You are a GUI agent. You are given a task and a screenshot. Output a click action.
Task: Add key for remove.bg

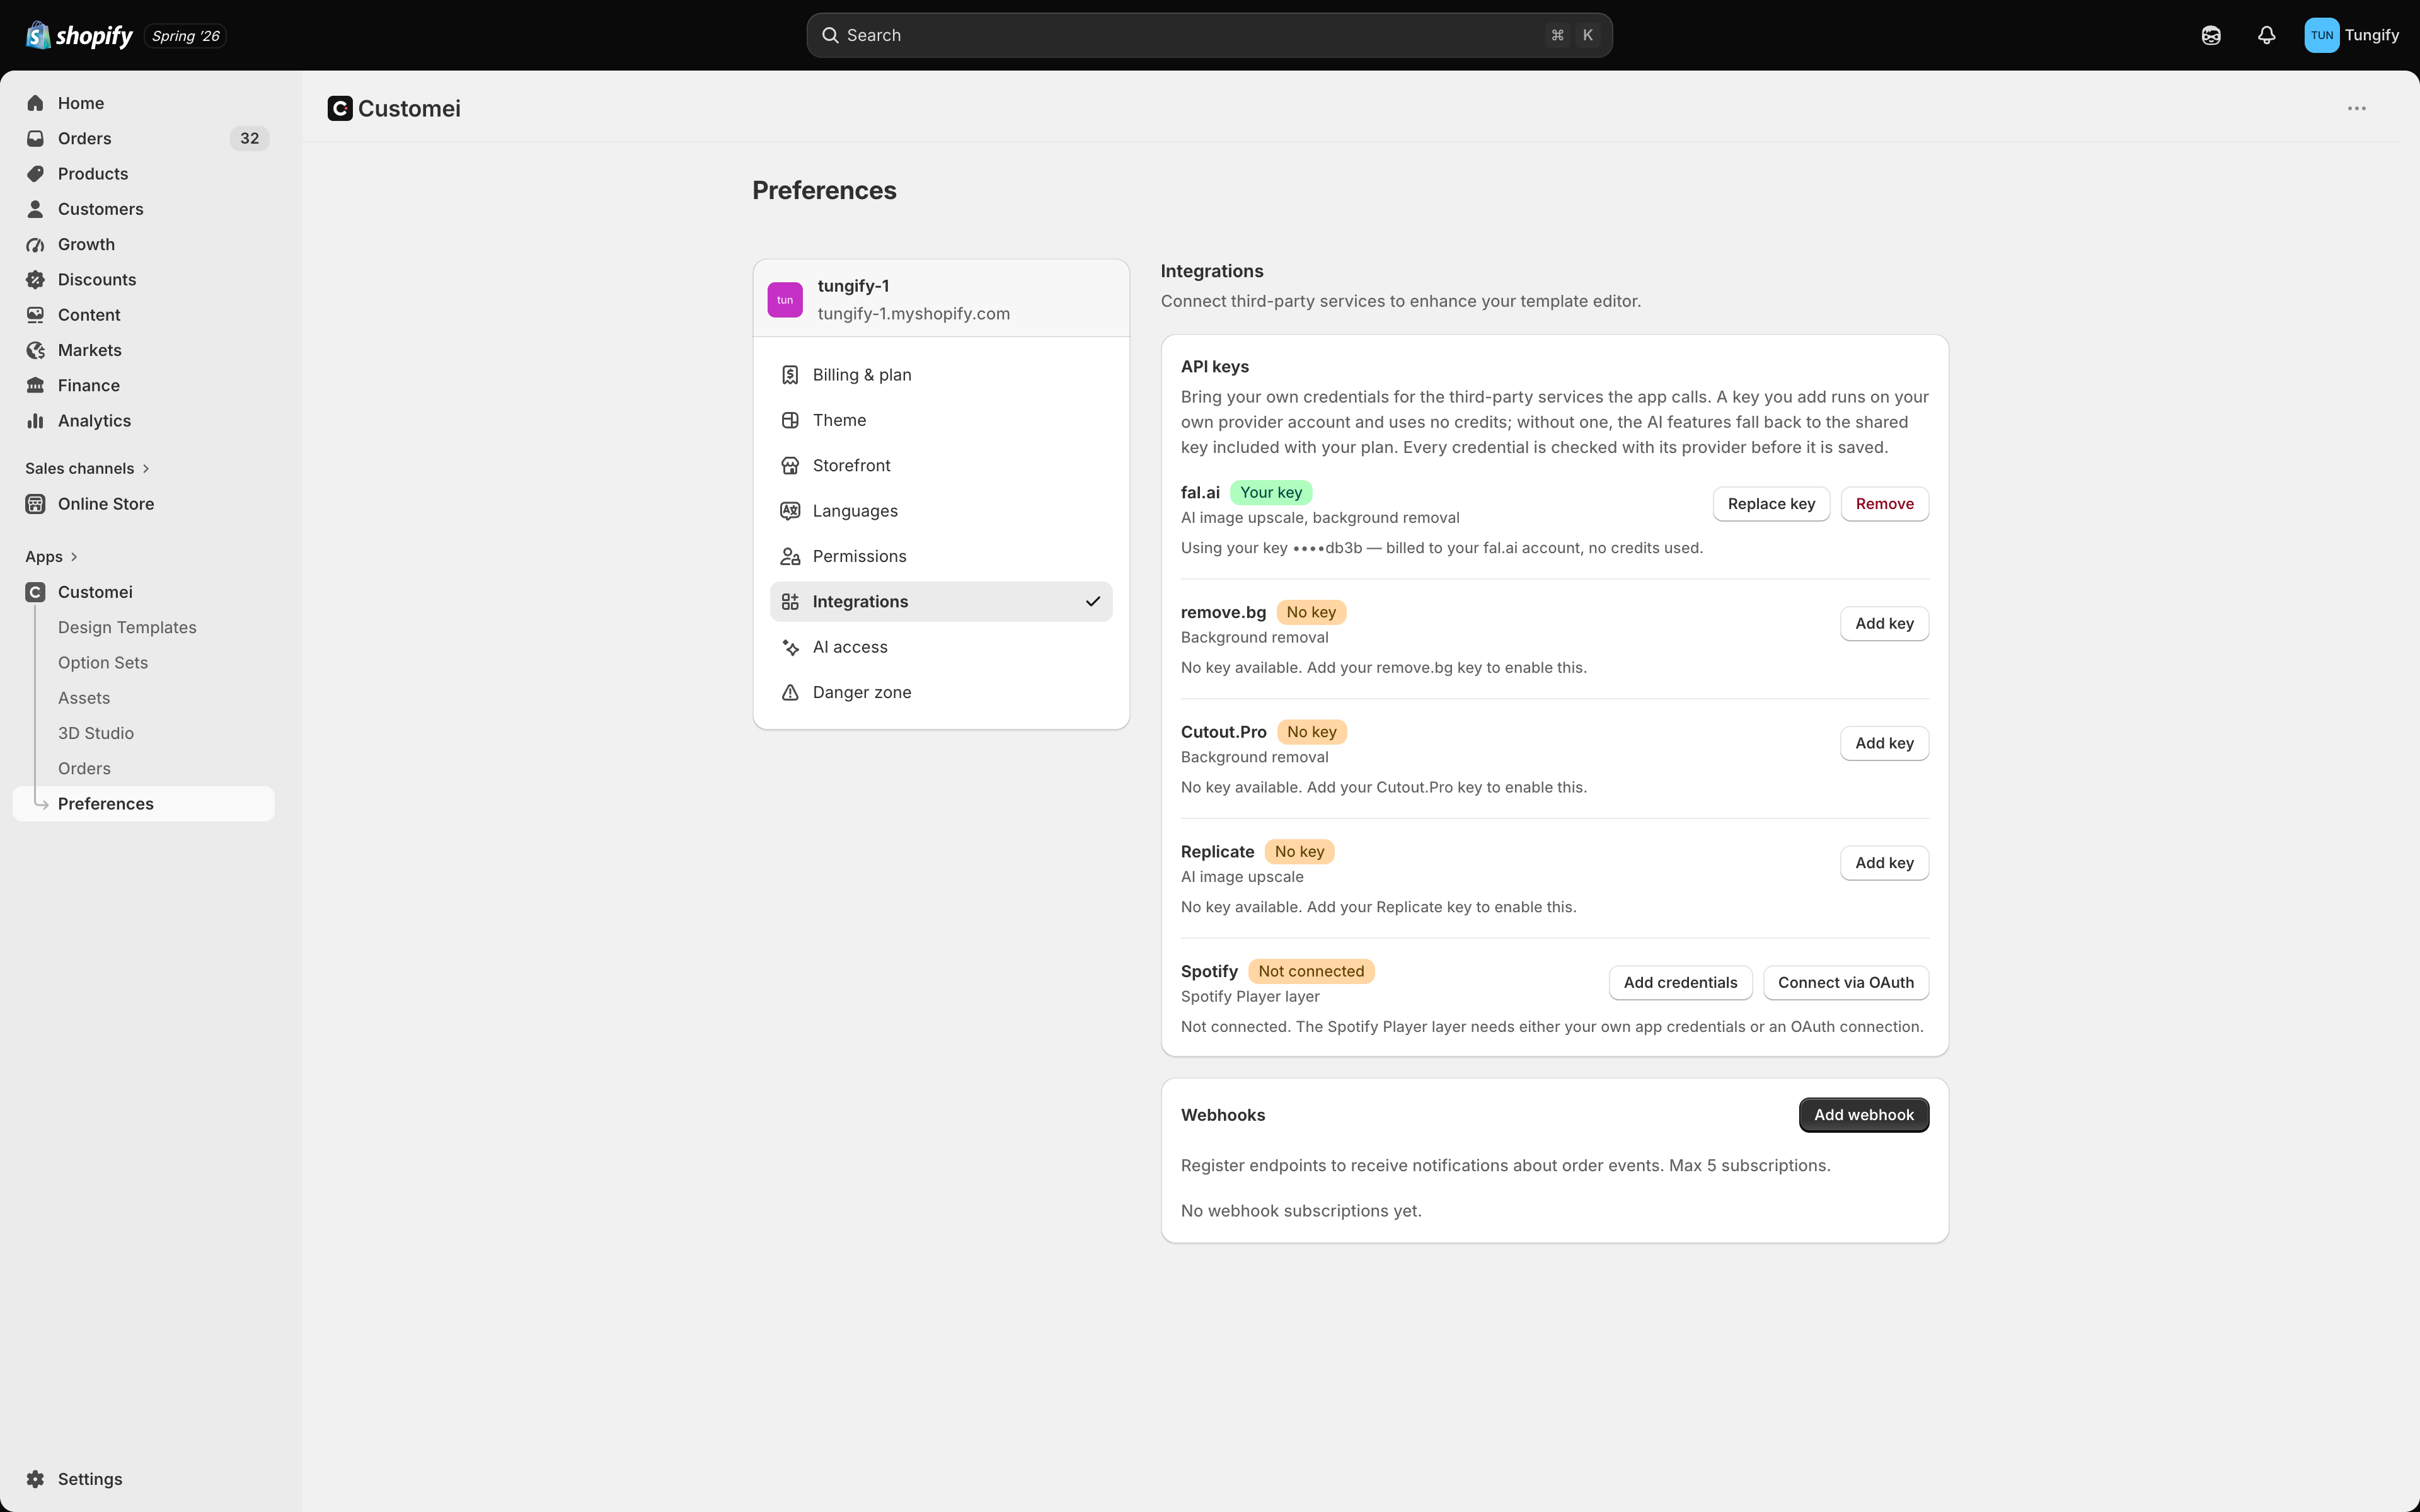pos(1884,624)
